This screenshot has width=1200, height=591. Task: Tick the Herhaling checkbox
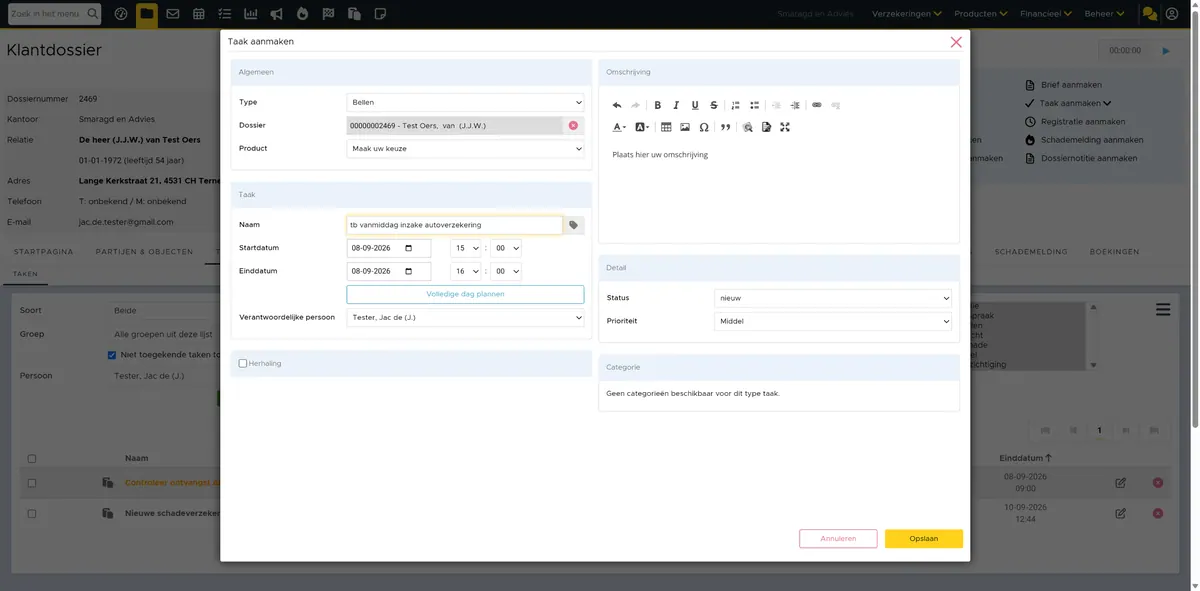tap(243, 363)
